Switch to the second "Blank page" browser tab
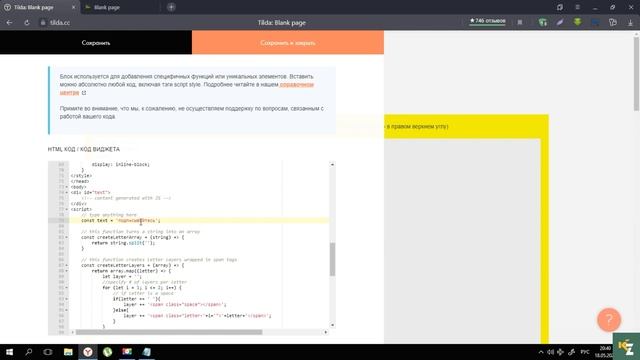 click(107, 7)
